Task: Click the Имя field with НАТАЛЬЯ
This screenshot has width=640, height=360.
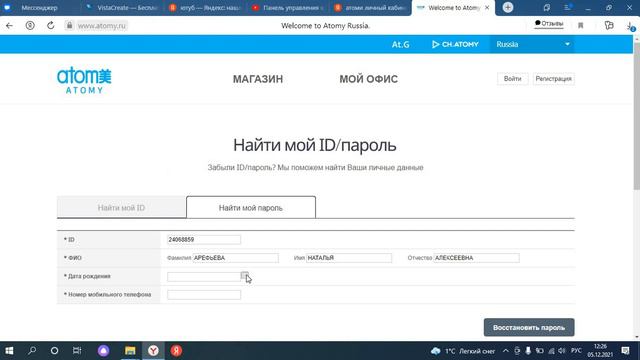Action: tap(349, 258)
